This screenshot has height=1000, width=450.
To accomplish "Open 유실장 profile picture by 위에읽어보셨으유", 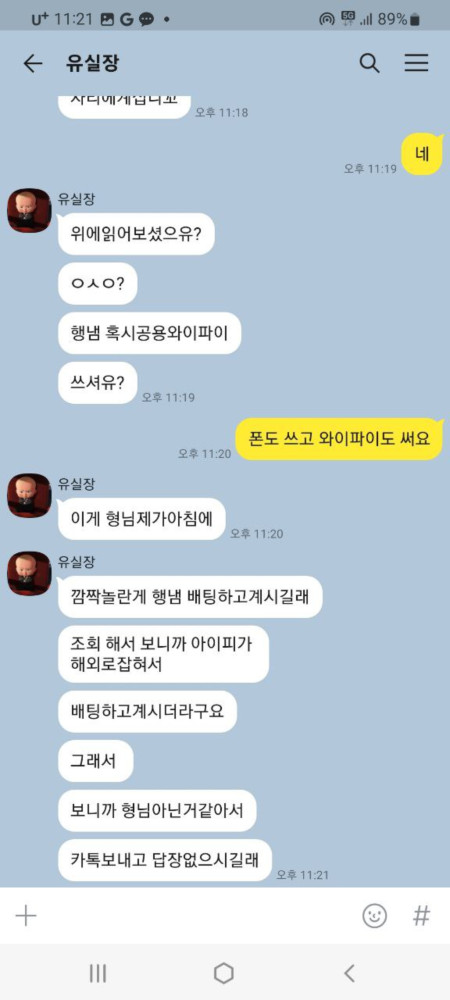I will pos(29,210).
